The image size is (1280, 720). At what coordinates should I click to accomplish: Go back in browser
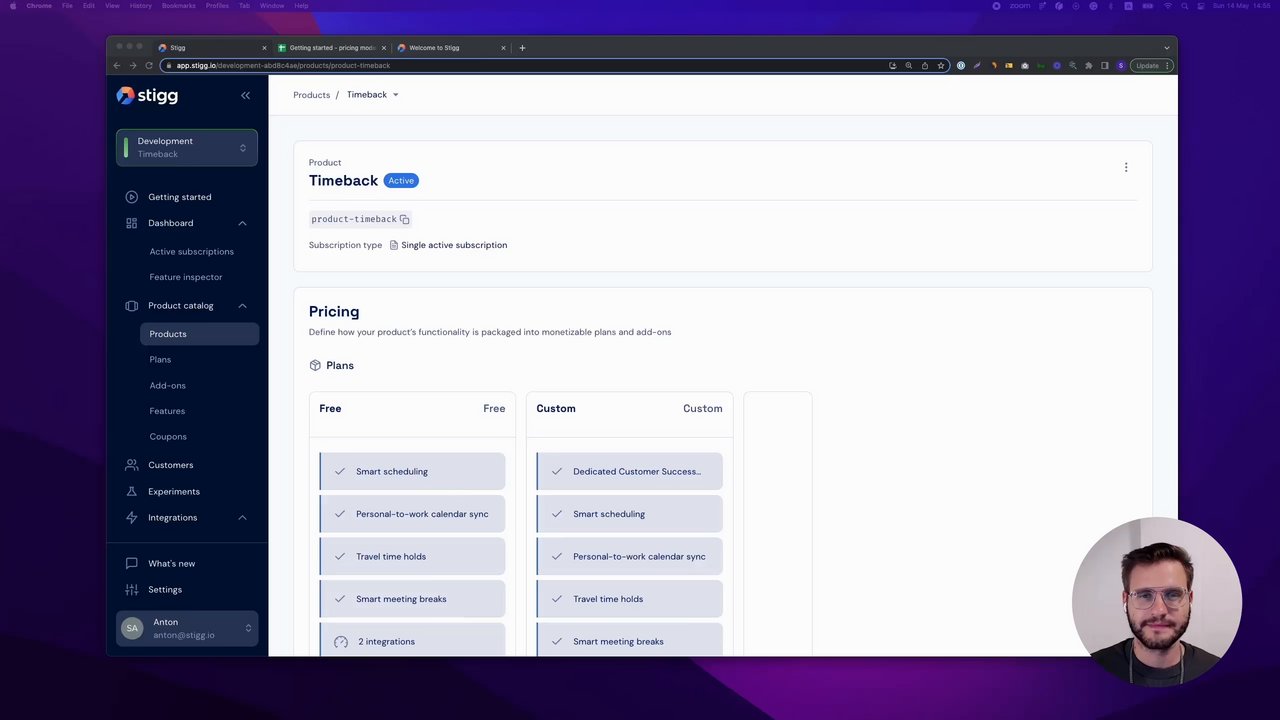tap(117, 66)
